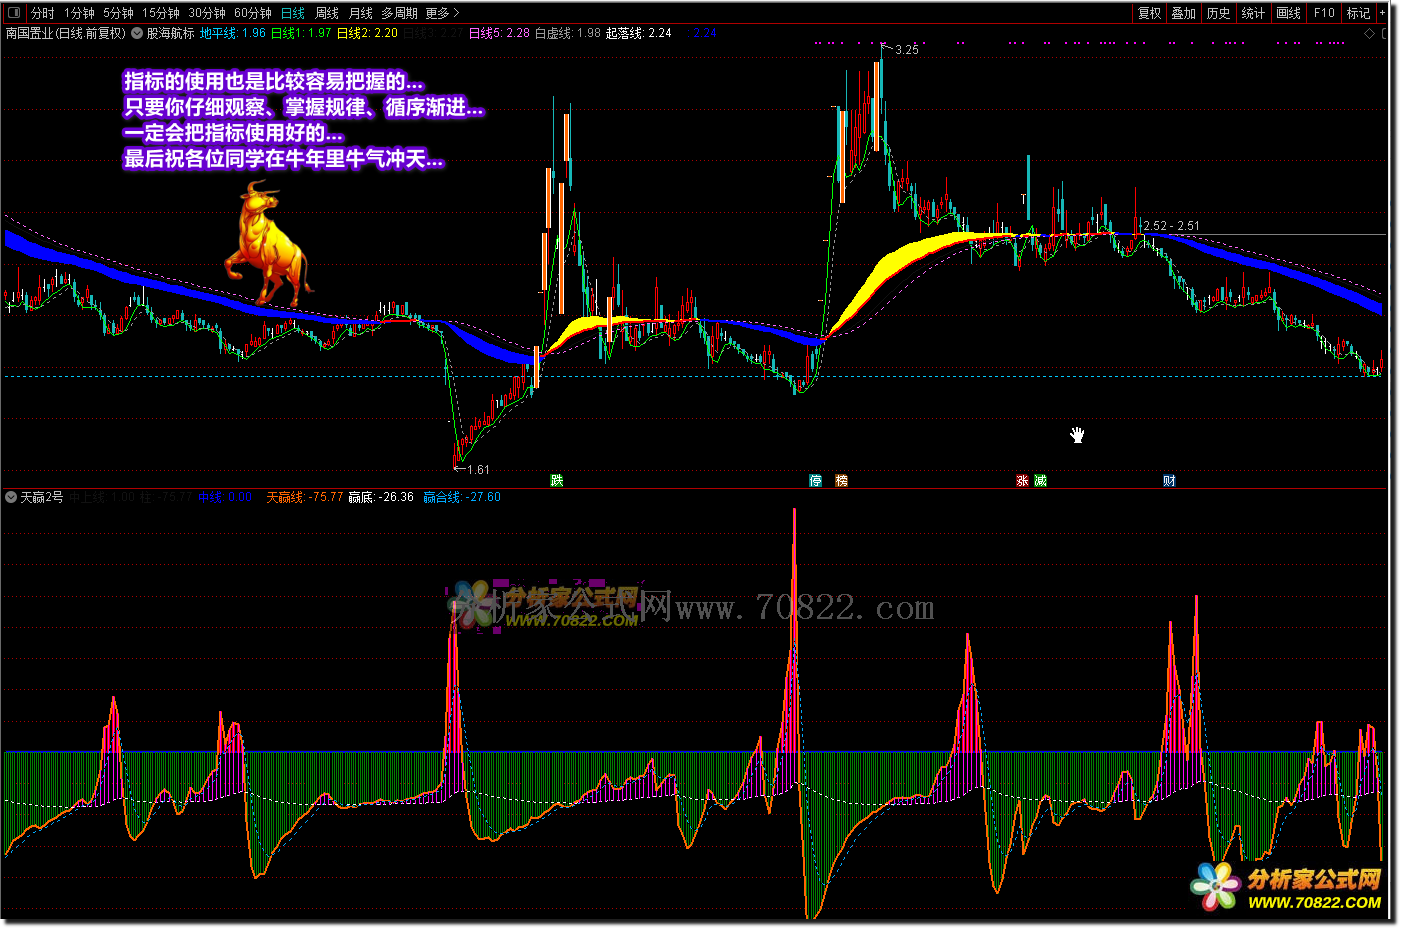Click the 天赢2号 indicator name

[x=41, y=497]
